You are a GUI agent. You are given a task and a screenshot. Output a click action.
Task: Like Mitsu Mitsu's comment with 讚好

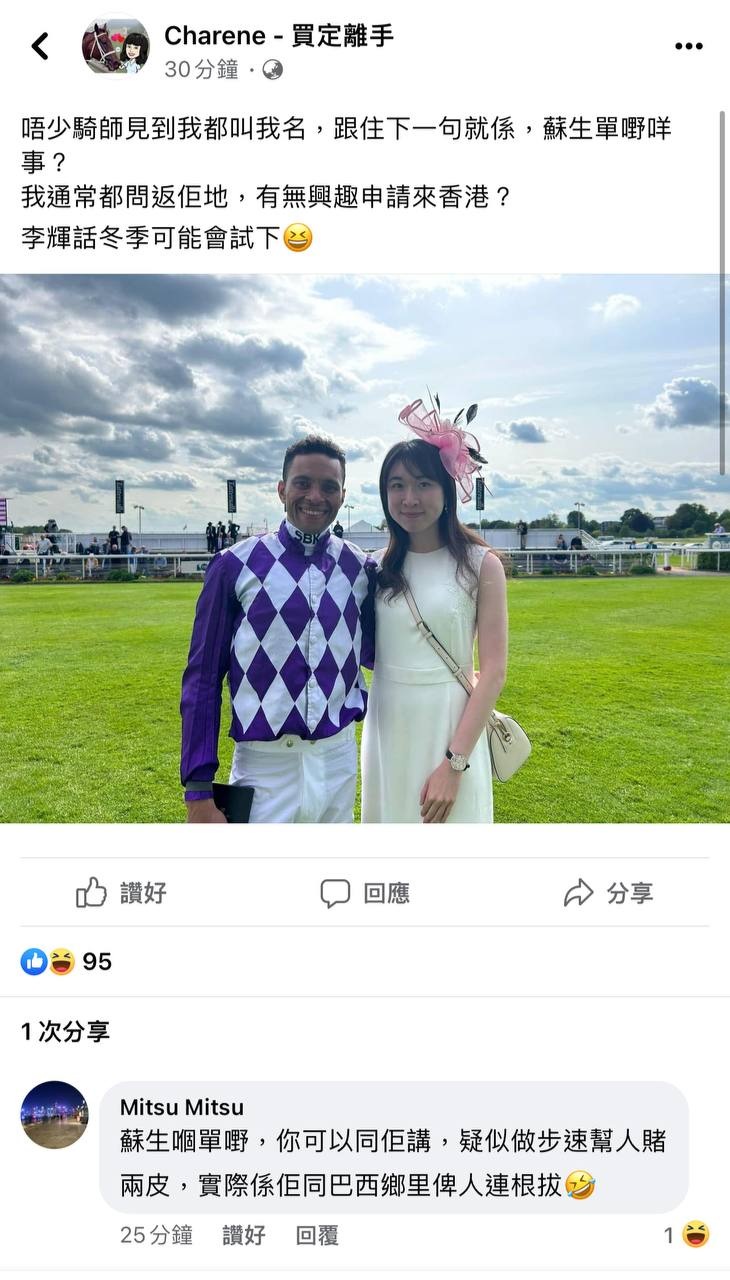tap(244, 1235)
